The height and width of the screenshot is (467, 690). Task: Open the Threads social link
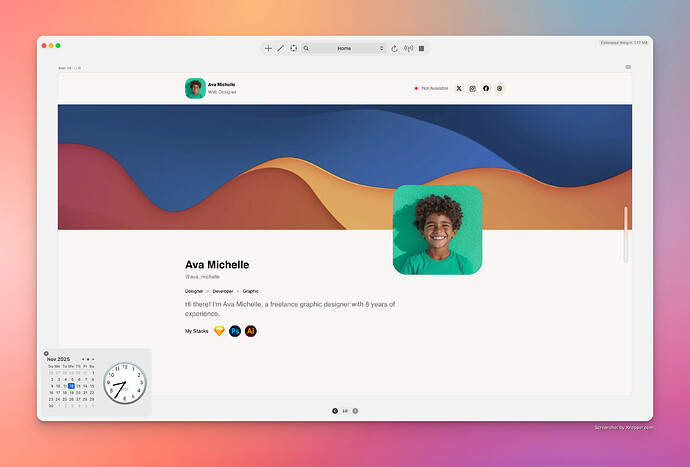click(x=499, y=88)
